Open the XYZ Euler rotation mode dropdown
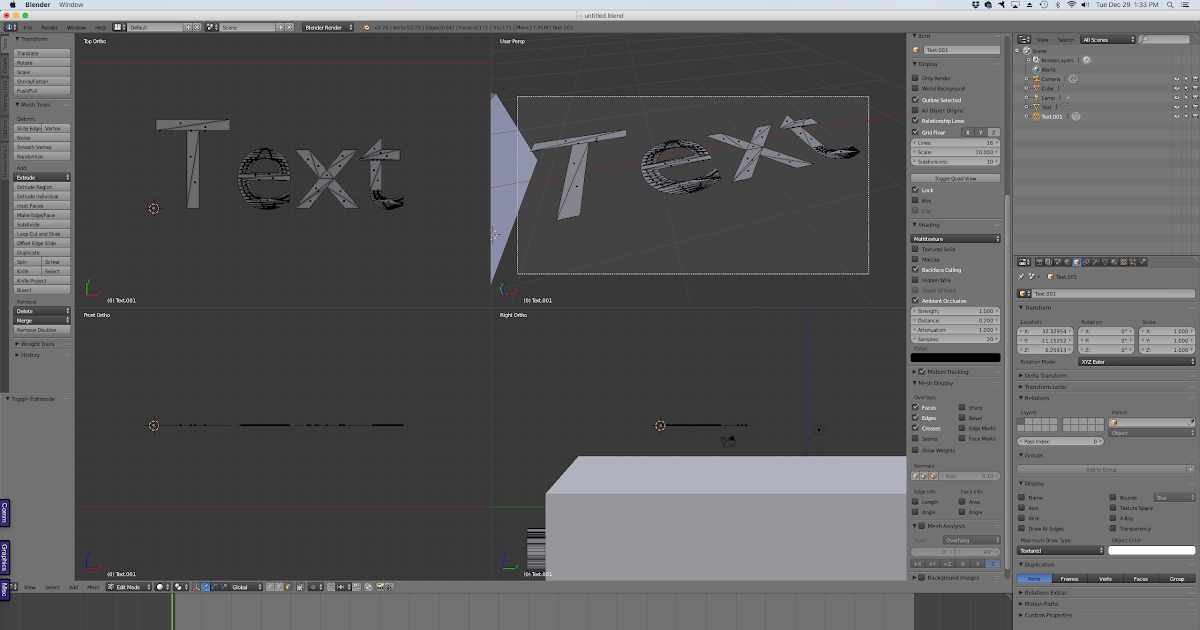Viewport: 1200px width, 630px height. coord(1138,362)
